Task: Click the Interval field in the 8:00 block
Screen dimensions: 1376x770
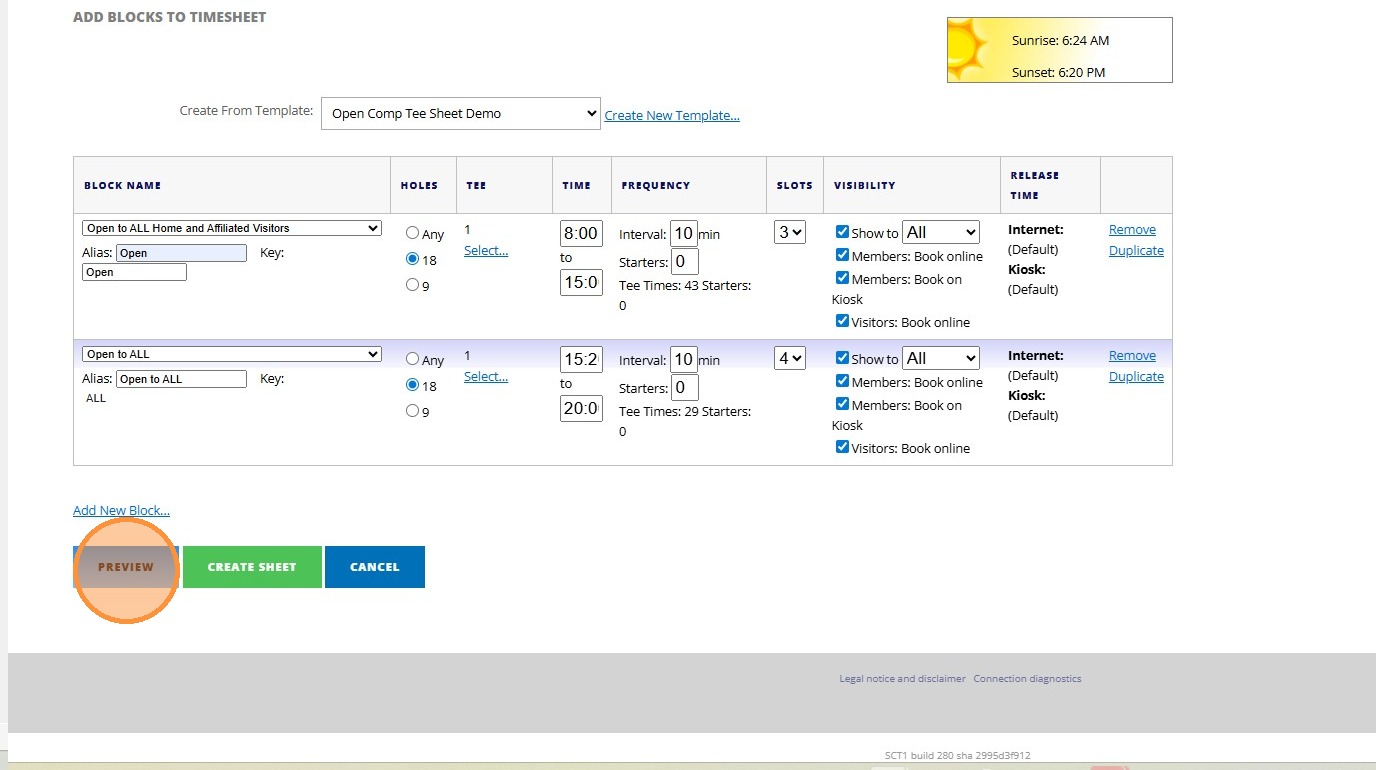Action: (684, 234)
